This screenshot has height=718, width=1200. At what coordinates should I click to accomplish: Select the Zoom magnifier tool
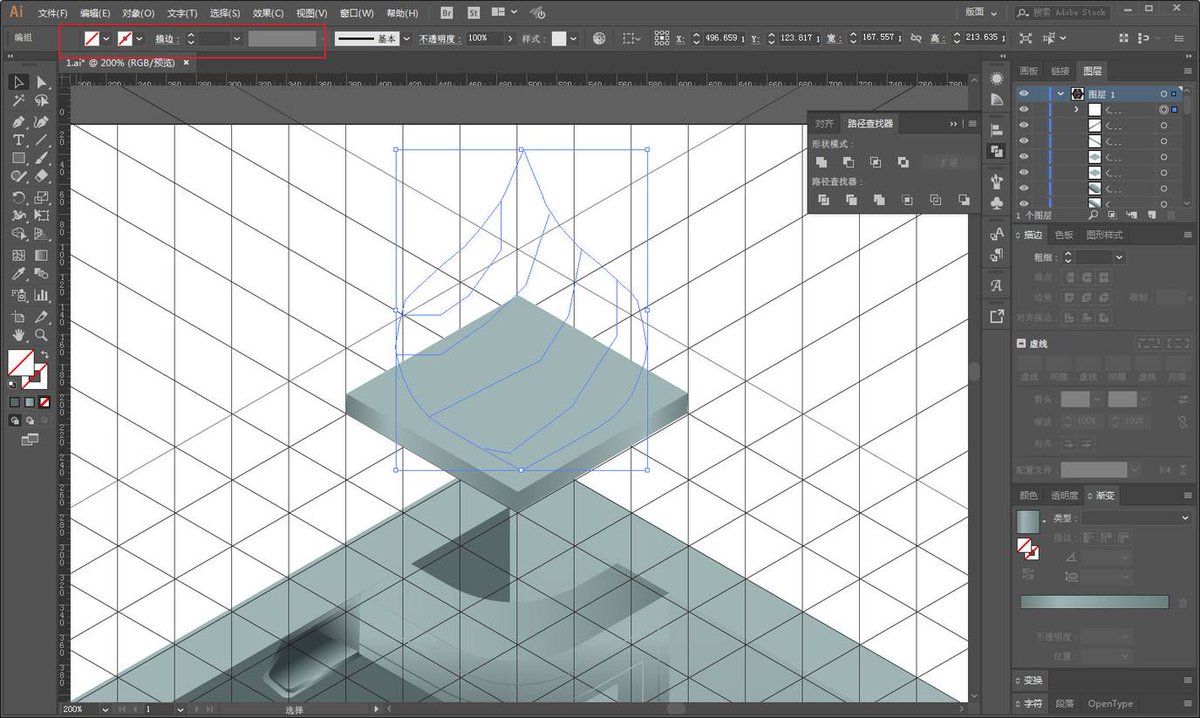coord(41,334)
